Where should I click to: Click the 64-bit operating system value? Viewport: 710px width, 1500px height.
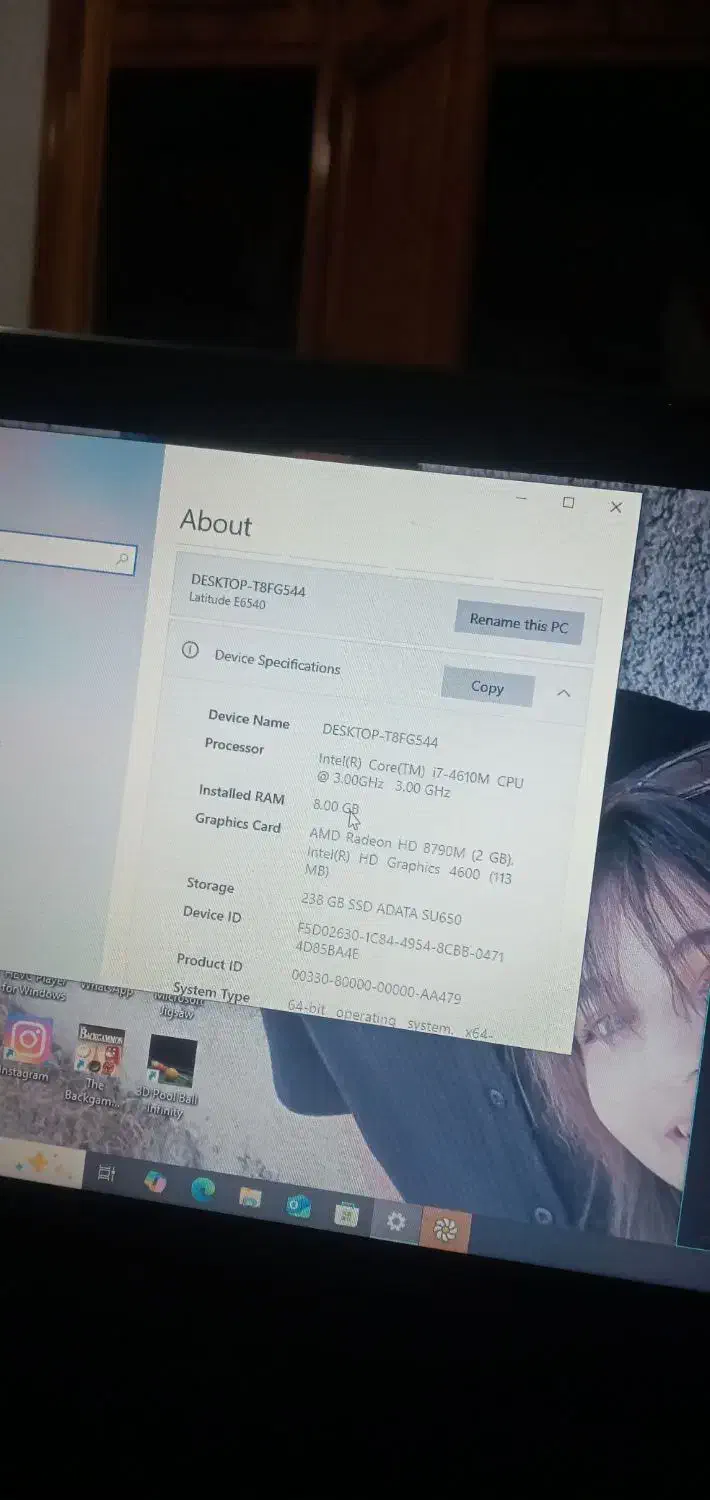click(x=390, y=1021)
